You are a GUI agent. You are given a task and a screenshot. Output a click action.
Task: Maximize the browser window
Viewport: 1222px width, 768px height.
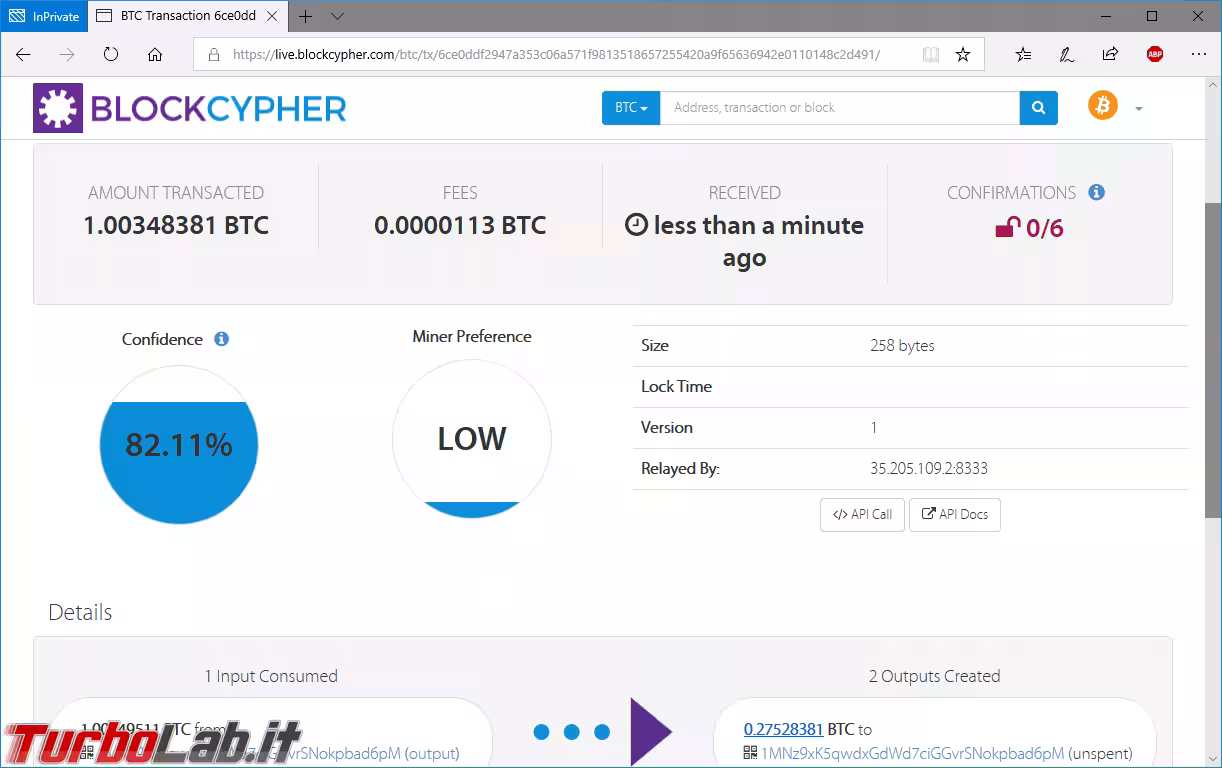click(x=1152, y=16)
